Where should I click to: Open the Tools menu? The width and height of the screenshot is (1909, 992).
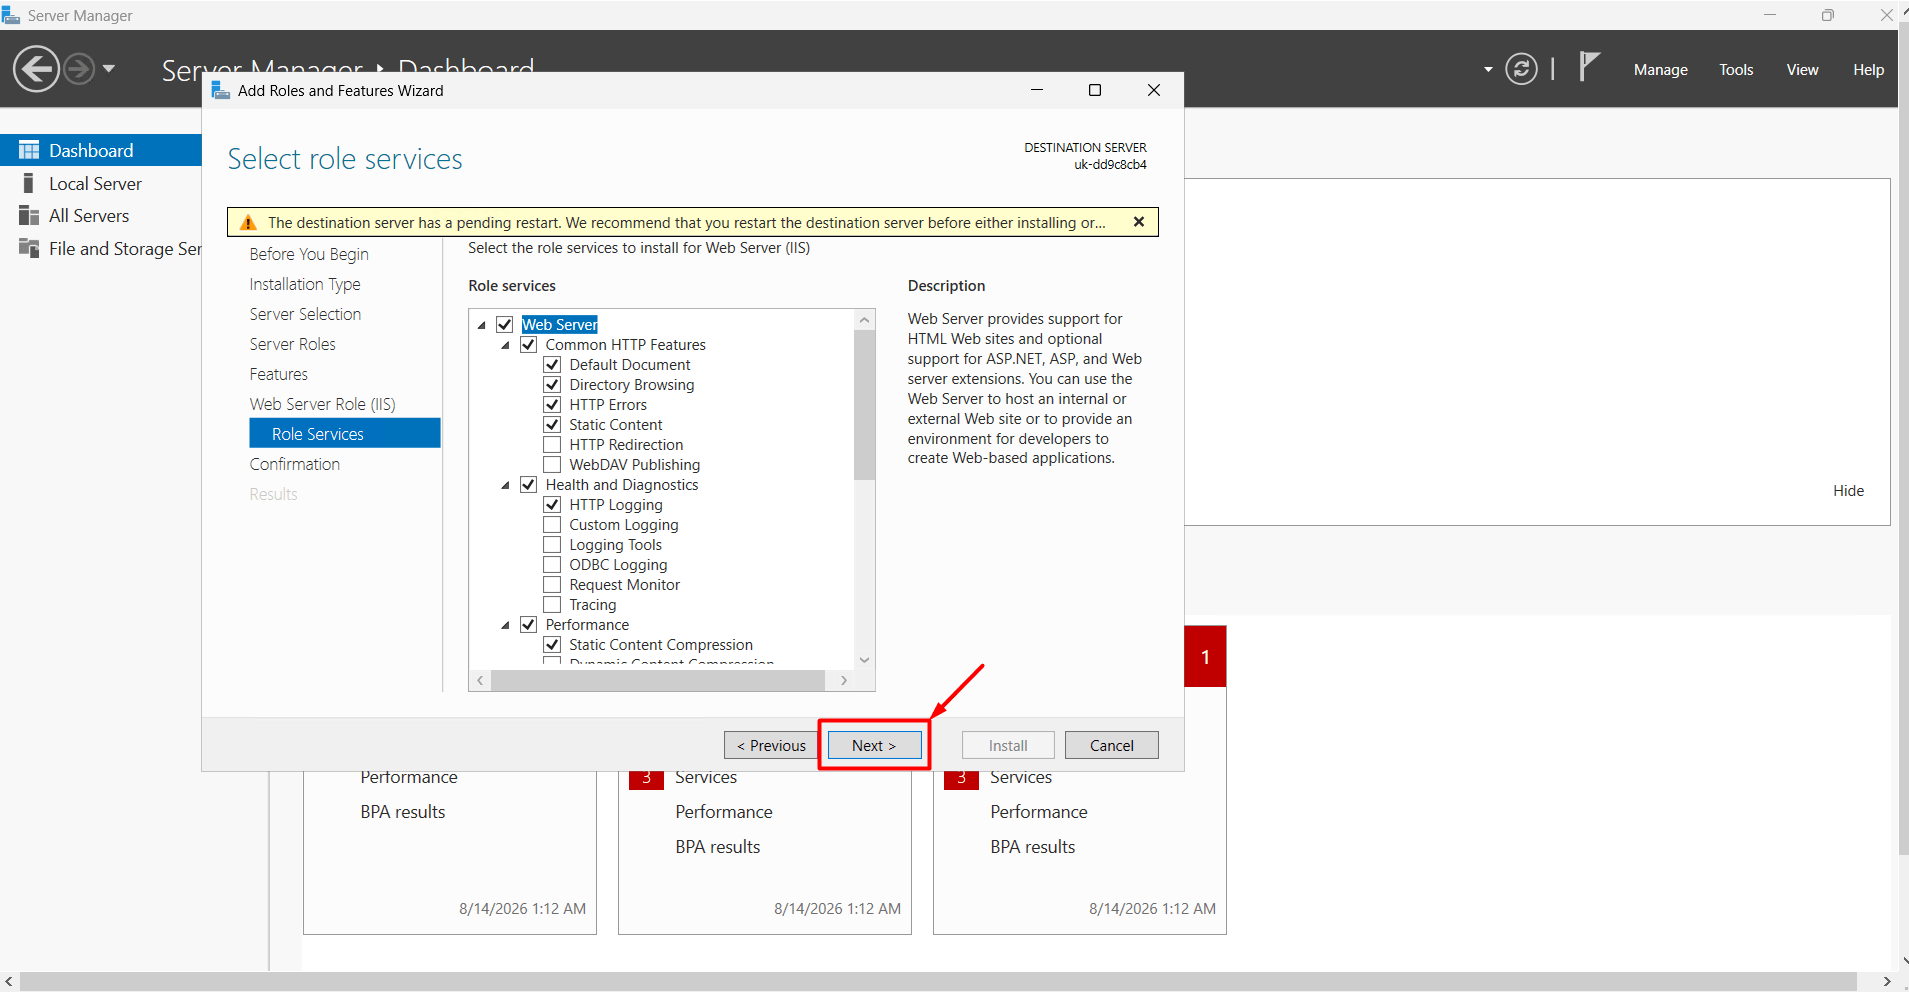pyautogui.click(x=1736, y=70)
